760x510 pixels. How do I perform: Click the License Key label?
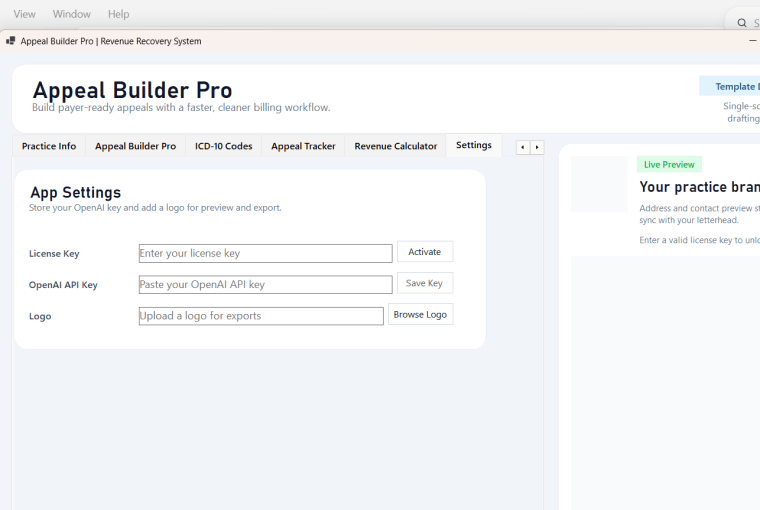tap(54, 254)
